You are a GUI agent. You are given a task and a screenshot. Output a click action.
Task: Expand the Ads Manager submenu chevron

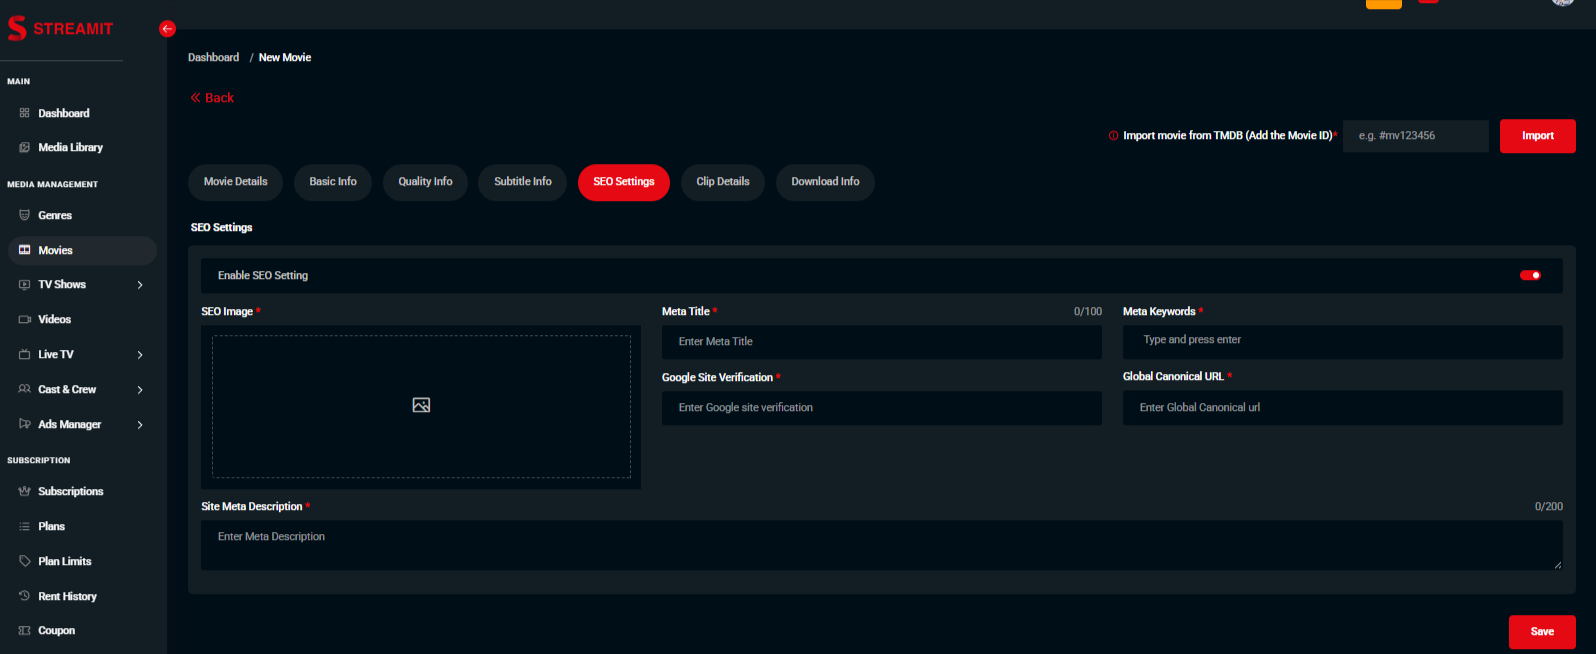tap(140, 425)
